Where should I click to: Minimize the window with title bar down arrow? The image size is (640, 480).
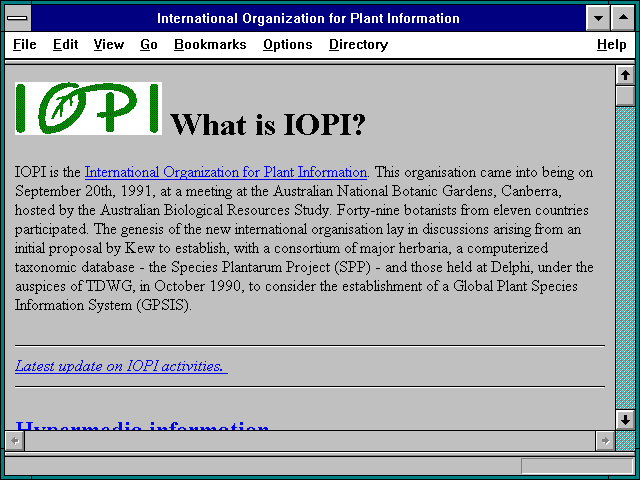coord(598,18)
